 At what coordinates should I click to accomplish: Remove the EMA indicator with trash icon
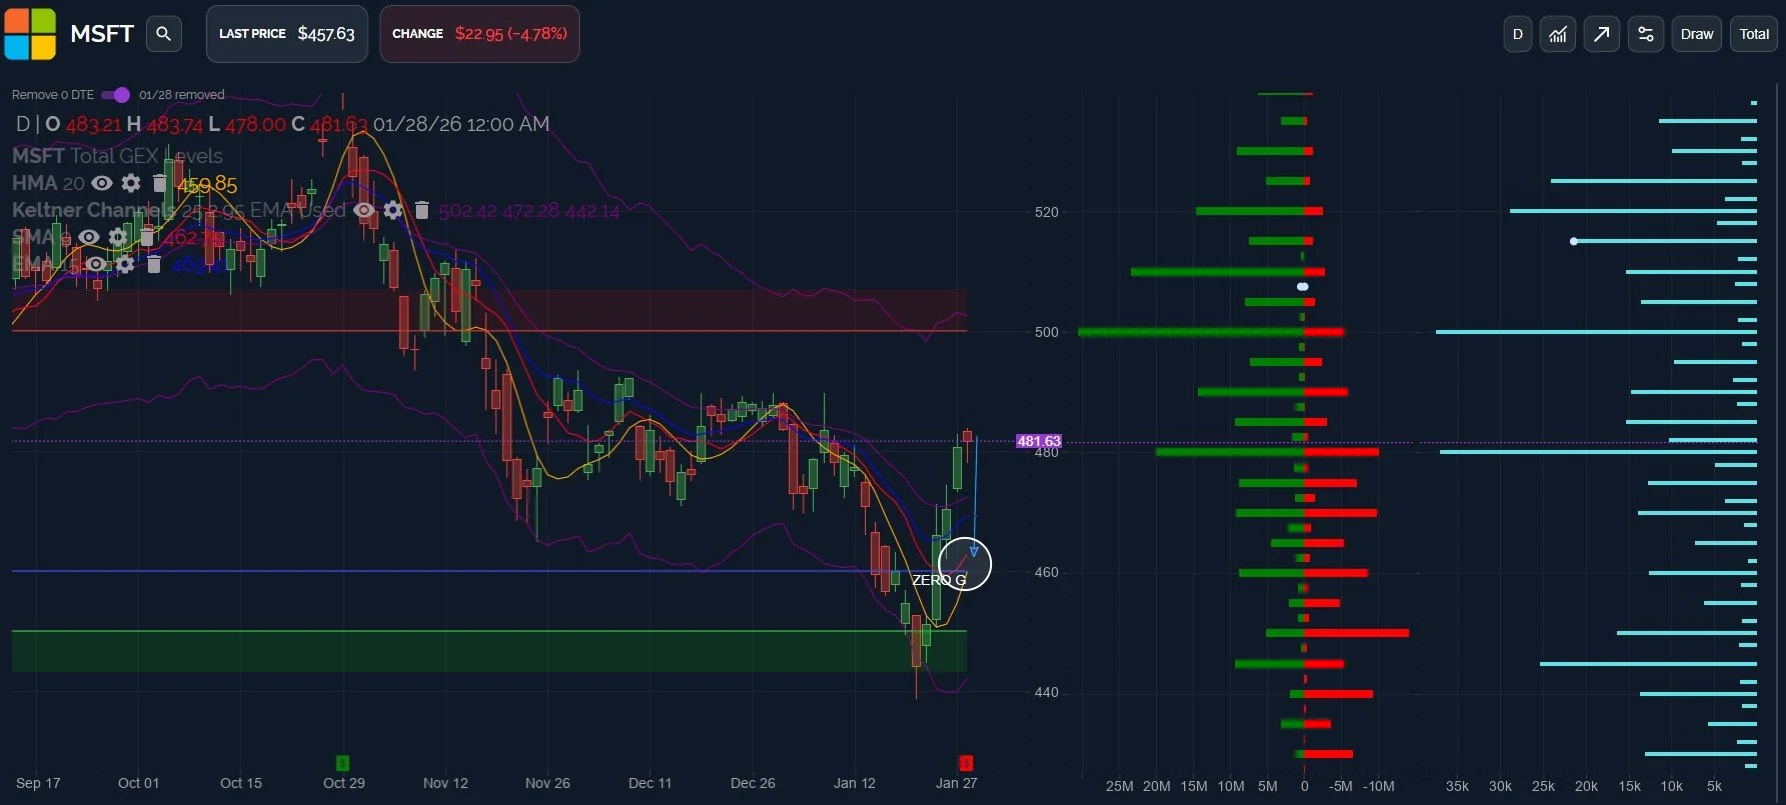pos(154,264)
